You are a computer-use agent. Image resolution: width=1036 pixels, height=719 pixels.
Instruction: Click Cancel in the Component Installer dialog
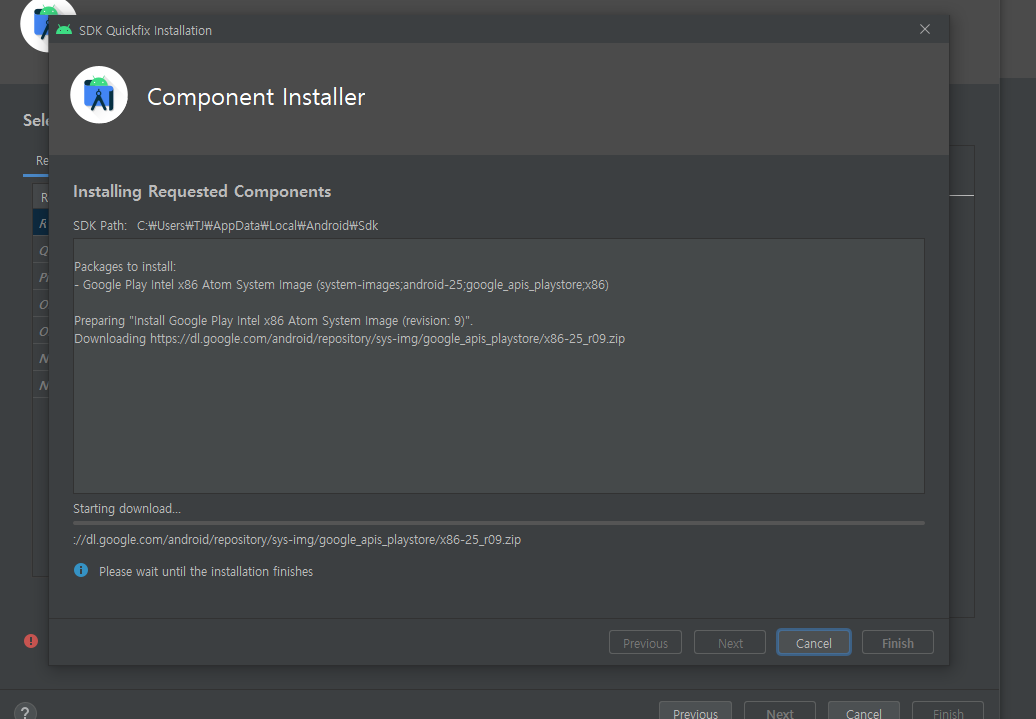(813, 642)
